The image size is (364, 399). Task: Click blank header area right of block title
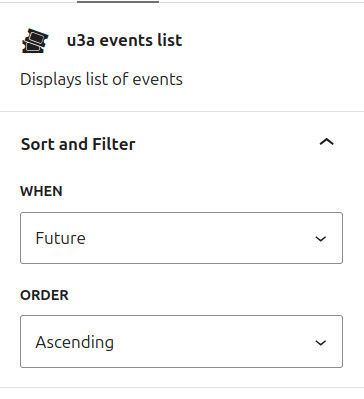coord(270,40)
